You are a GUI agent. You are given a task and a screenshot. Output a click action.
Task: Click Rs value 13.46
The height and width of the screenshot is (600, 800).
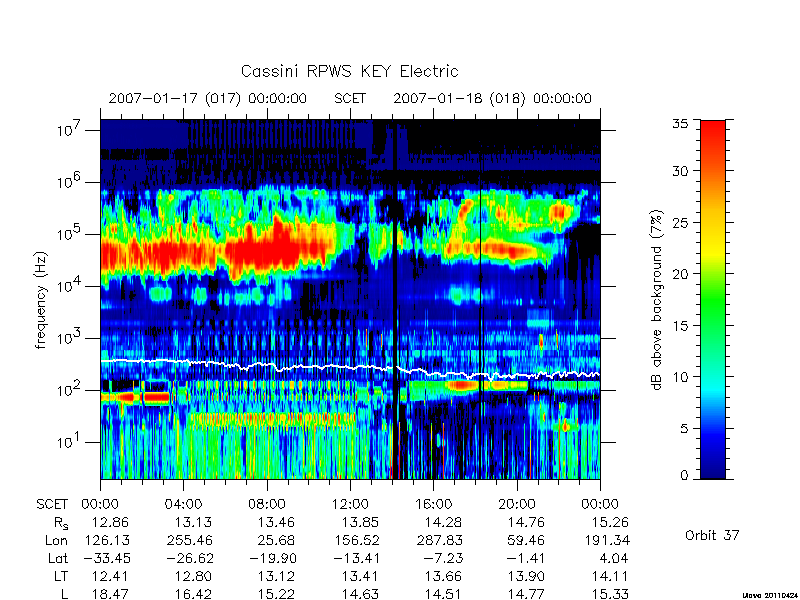click(276, 522)
